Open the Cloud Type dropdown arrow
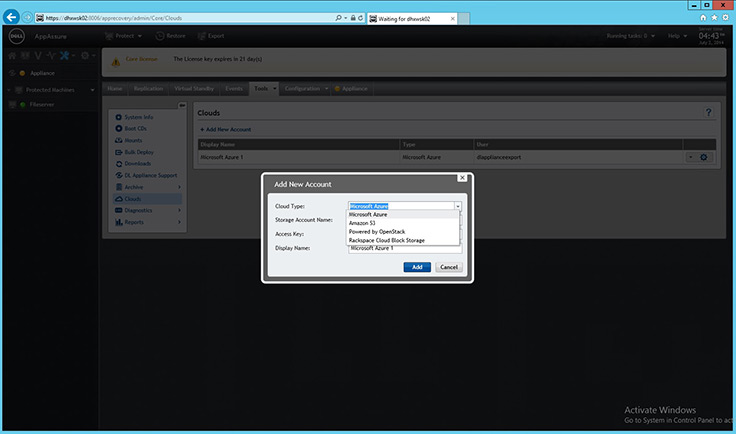This screenshot has height=434, width=736. point(458,206)
